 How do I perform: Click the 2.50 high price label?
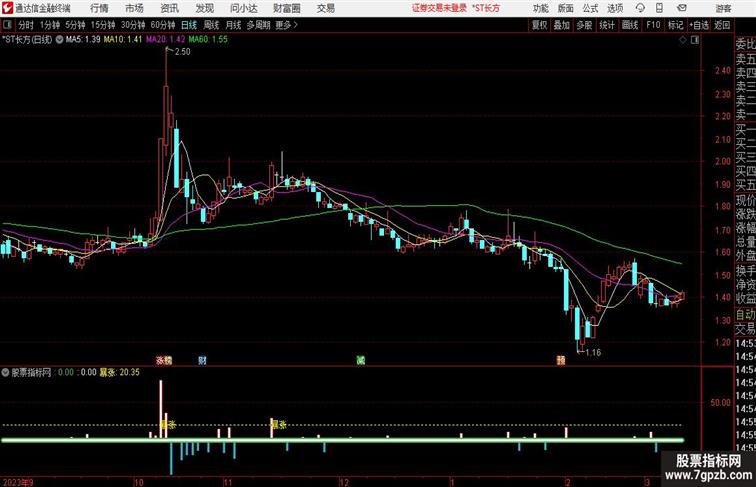pyautogui.click(x=182, y=52)
